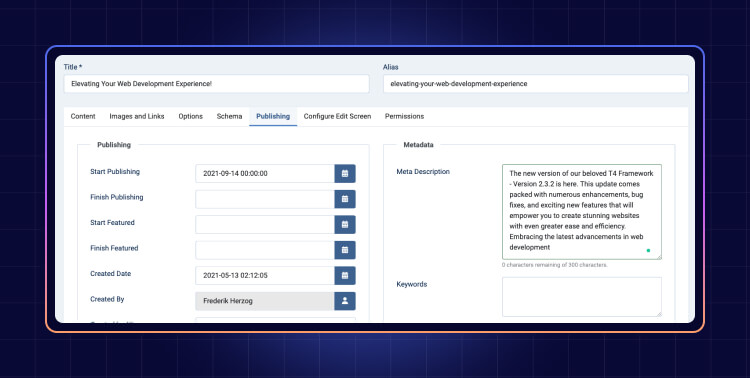
Task: Click the Meta Description label
Action: [x=423, y=172]
